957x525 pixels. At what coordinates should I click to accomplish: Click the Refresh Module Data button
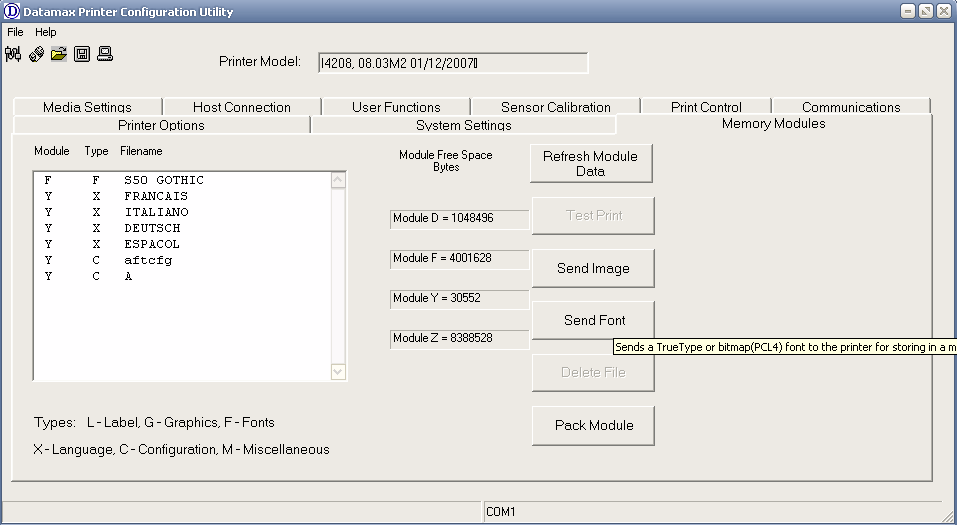point(591,164)
